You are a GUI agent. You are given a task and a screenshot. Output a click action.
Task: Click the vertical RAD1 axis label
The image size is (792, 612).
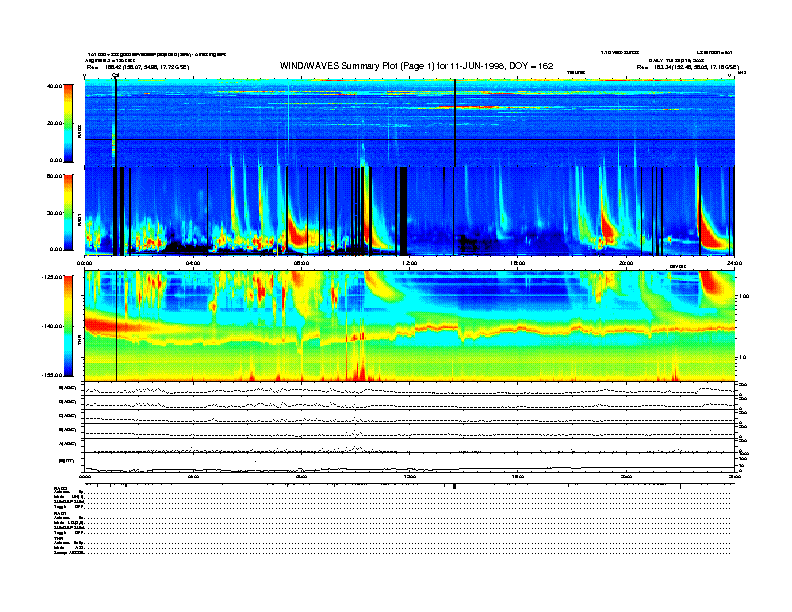point(79,220)
